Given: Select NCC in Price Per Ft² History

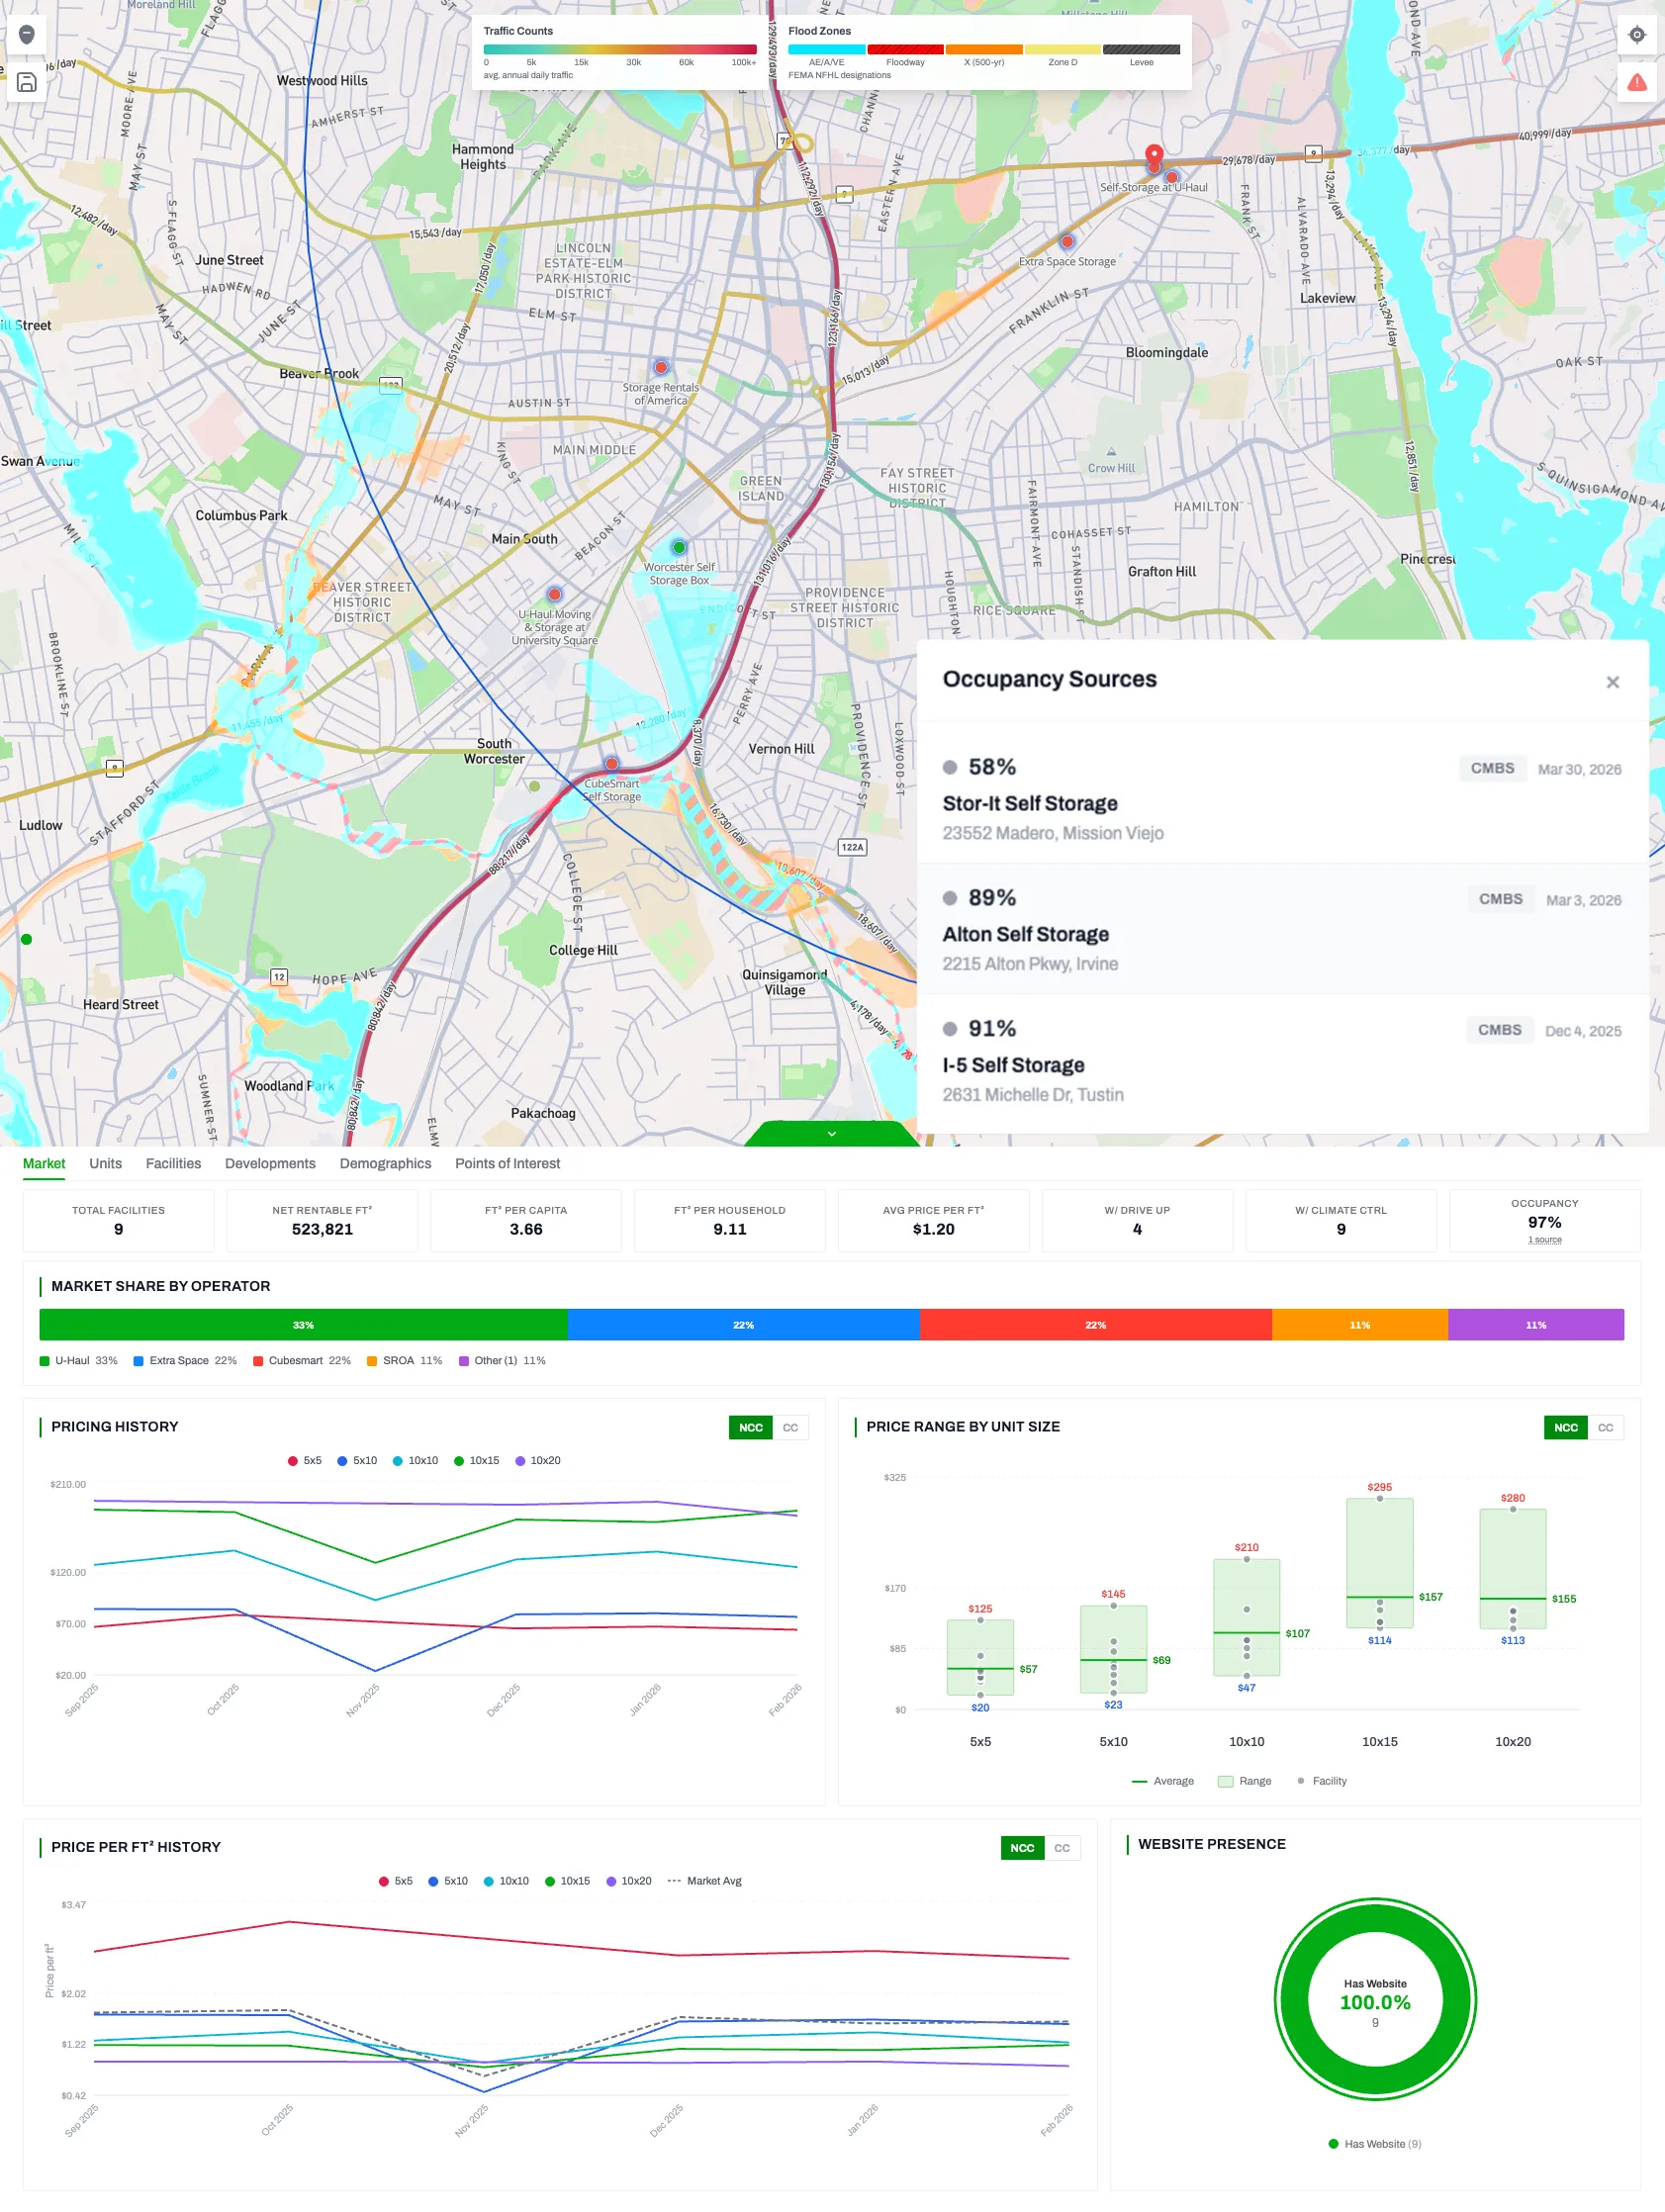Looking at the screenshot, I should click(1021, 1847).
